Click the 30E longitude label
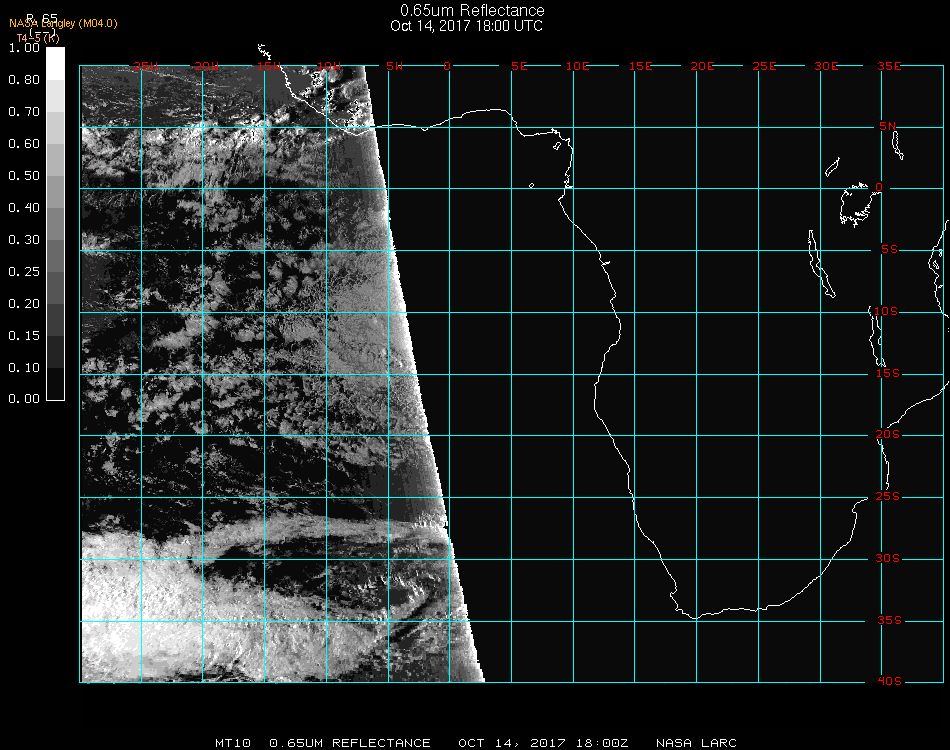This screenshot has height=750, width=950. [826, 66]
